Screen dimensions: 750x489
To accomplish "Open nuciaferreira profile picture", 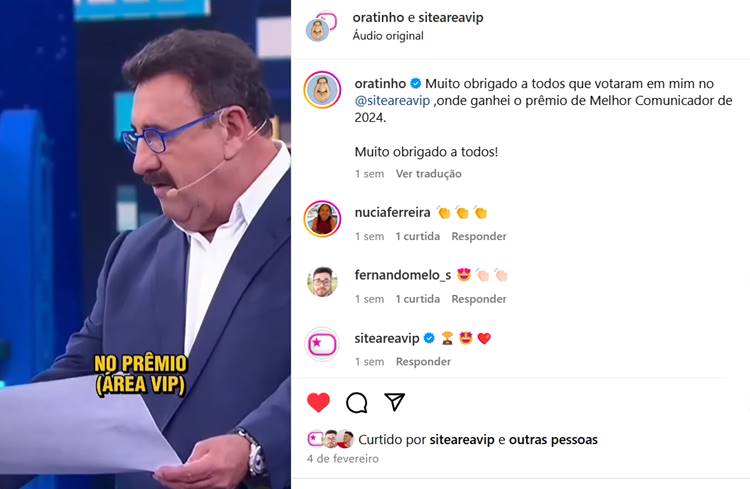I will click(x=322, y=219).
